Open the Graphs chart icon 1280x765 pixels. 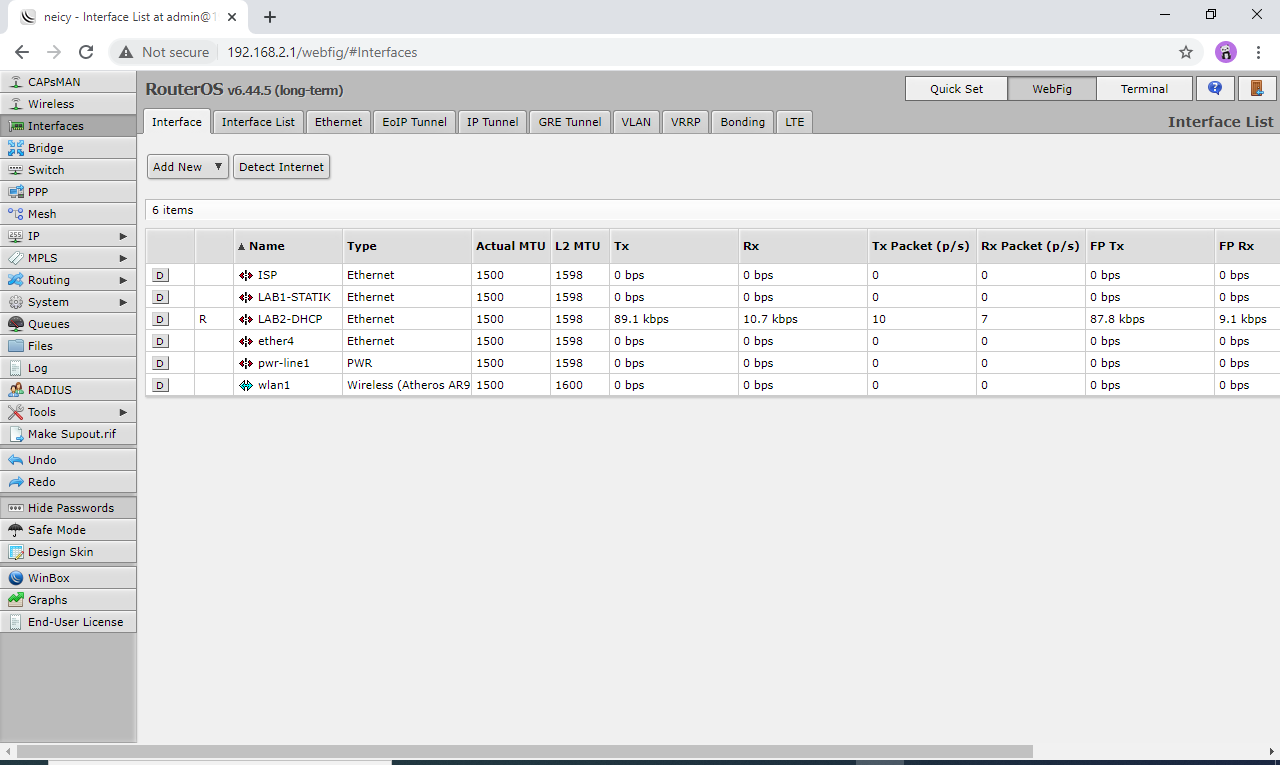[16, 600]
